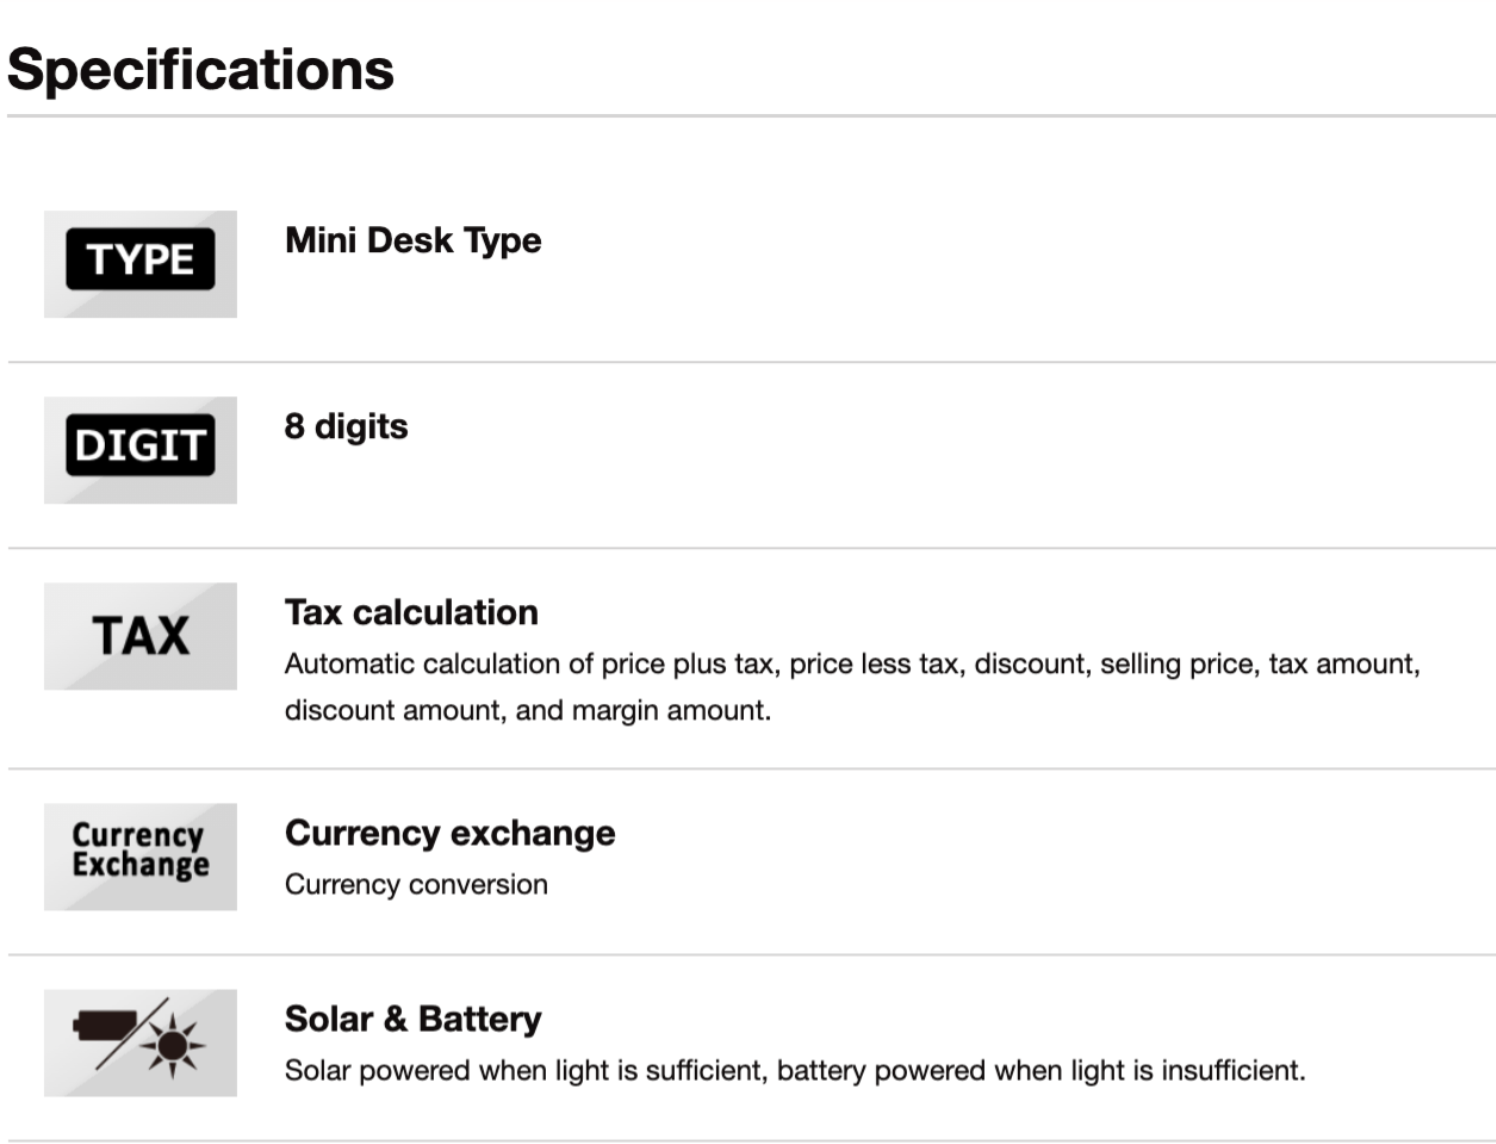The image size is (1496, 1144).
Task: Click the divider between TAX and Currency rows
Action: pyautogui.click(x=750, y=769)
